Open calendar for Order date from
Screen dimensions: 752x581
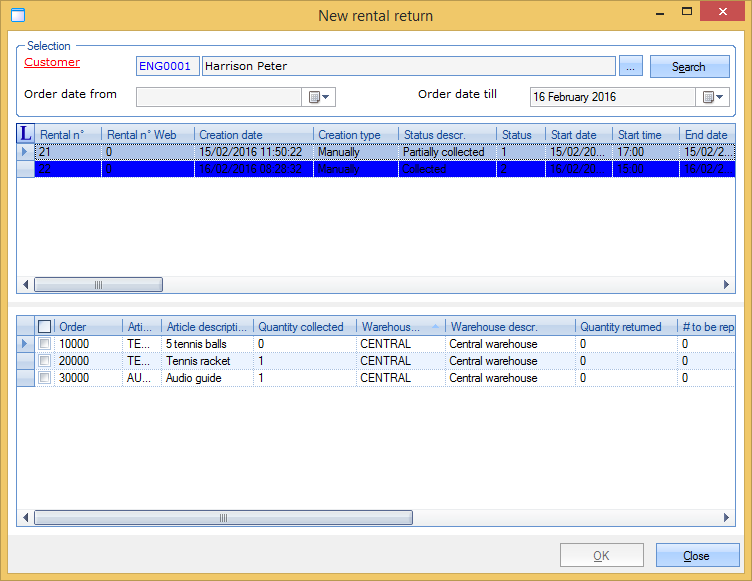point(320,97)
